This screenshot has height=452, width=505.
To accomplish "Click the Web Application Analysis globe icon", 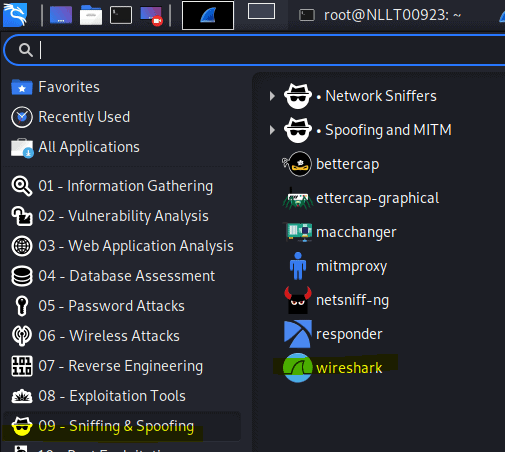I will [22, 246].
